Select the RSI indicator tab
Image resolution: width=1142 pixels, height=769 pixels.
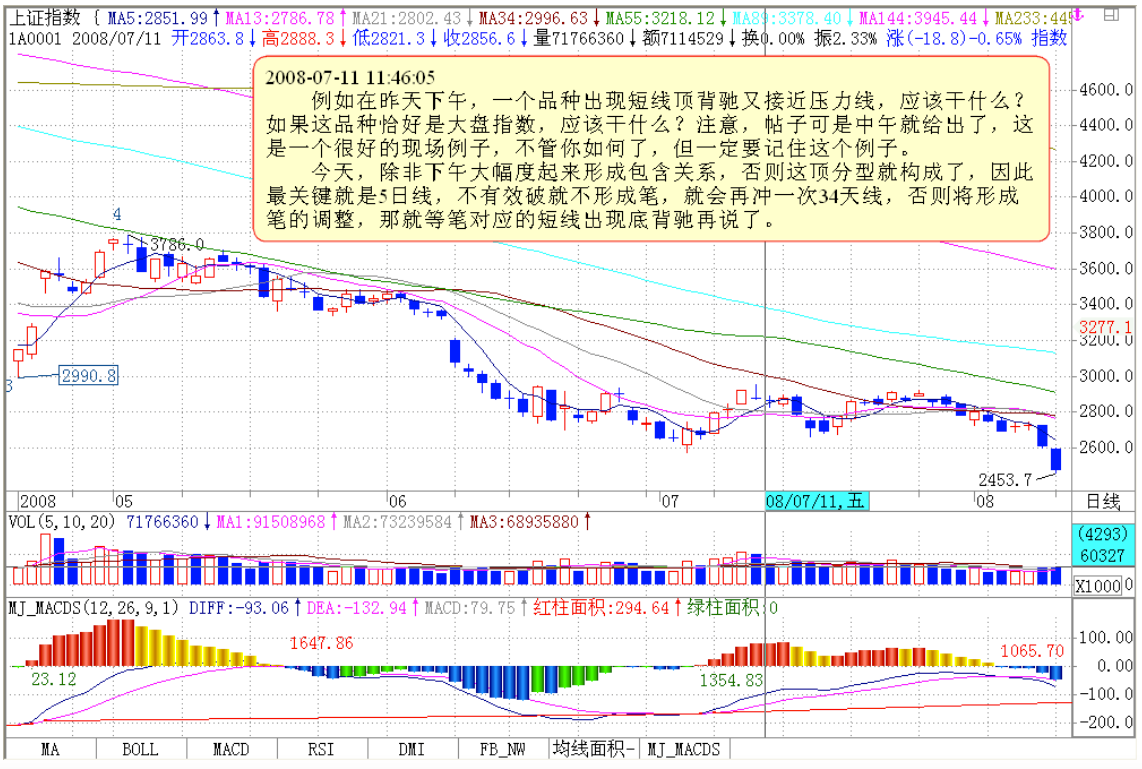(x=321, y=749)
